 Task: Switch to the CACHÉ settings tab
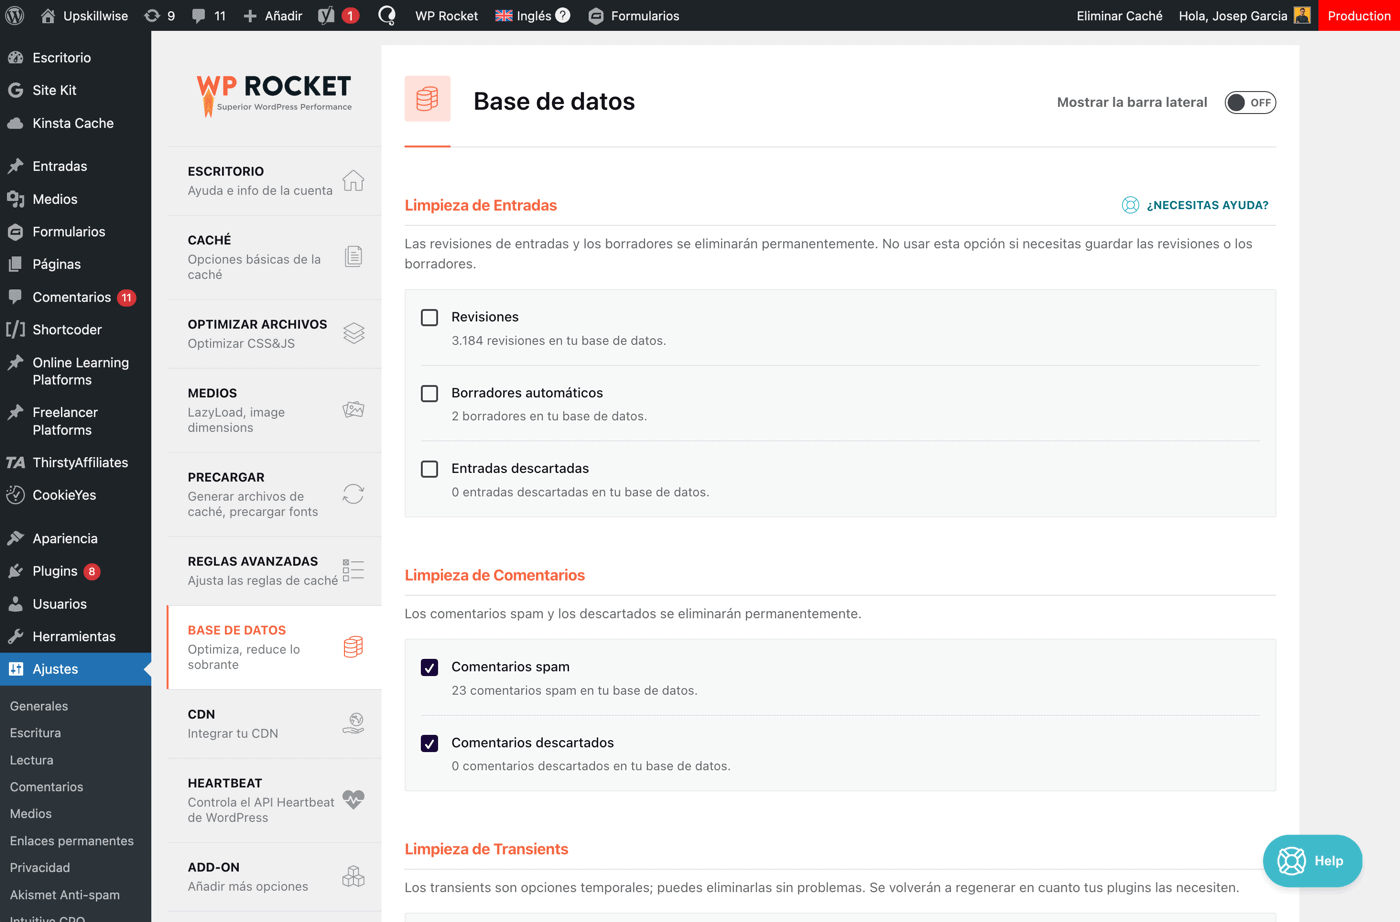[274, 257]
